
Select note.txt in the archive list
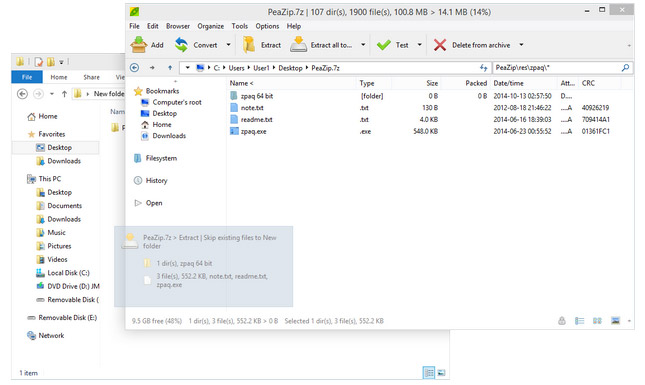[252, 108]
